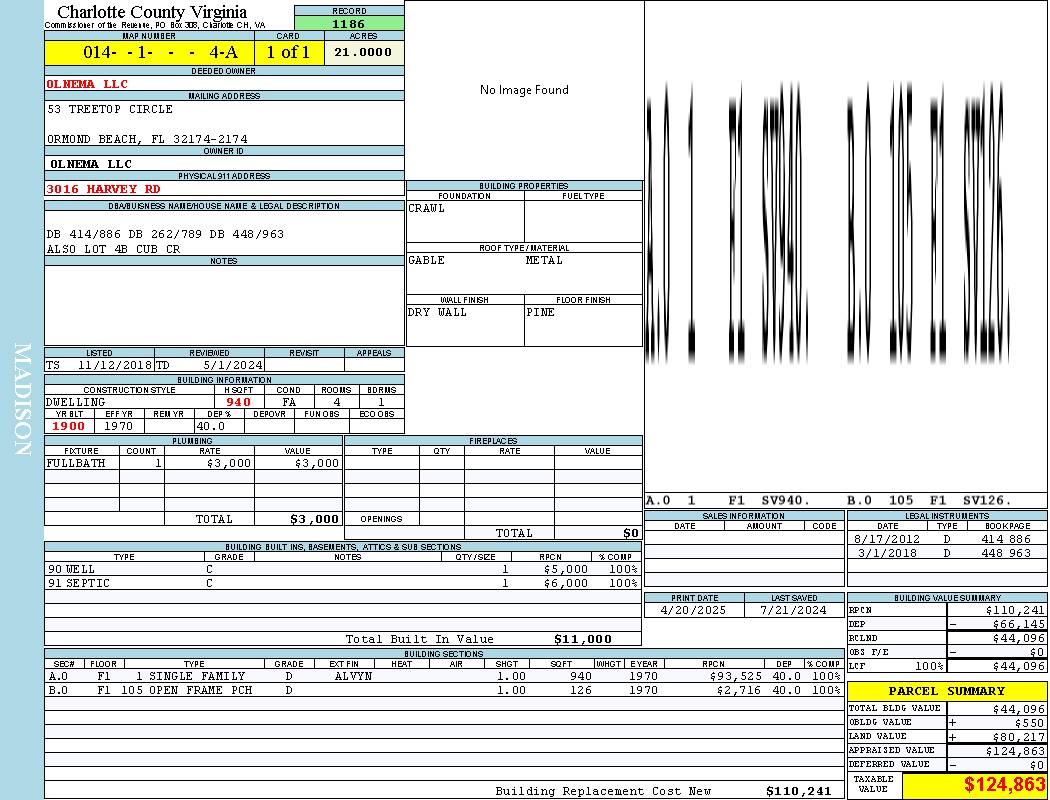This screenshot has height=800, width=1050.
Task: Select the effective year 1970 in building information
Action: 119,426
